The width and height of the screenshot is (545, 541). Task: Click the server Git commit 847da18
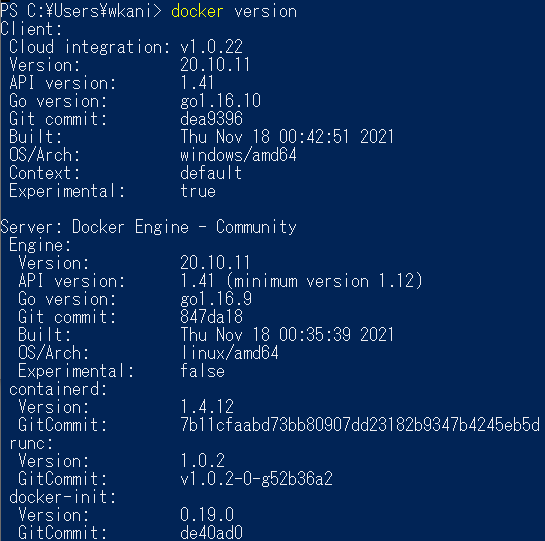[211, 317]
